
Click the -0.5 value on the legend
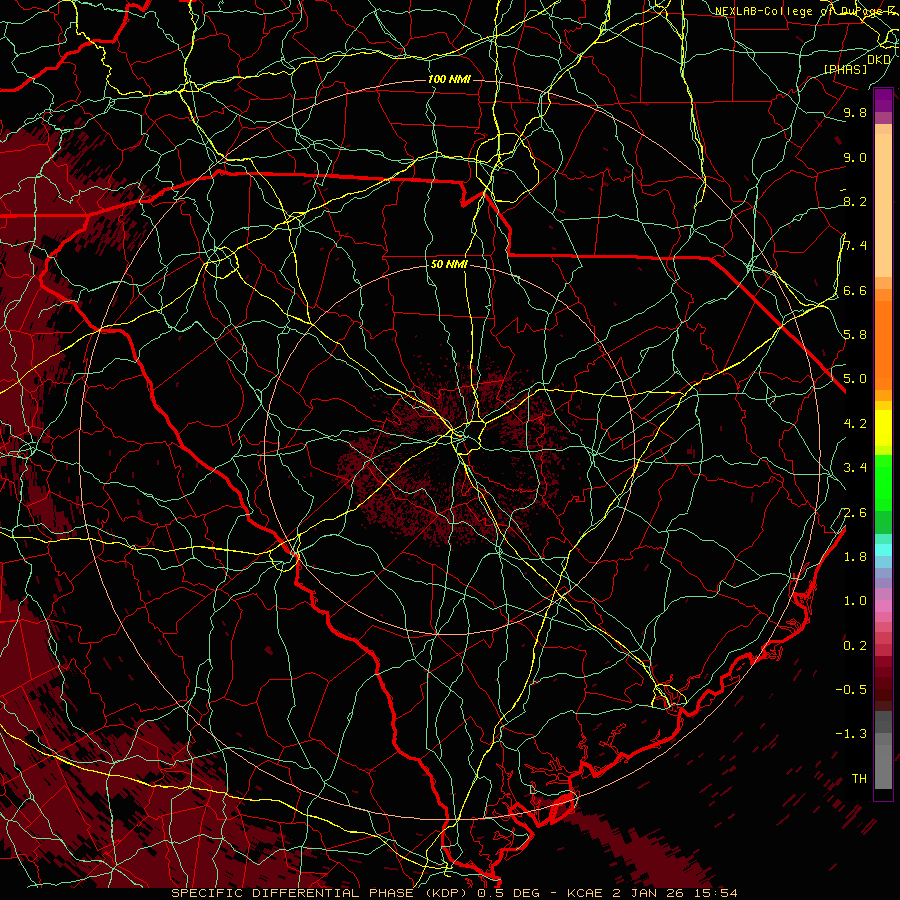pyautogui.click(x=851, y=690)
